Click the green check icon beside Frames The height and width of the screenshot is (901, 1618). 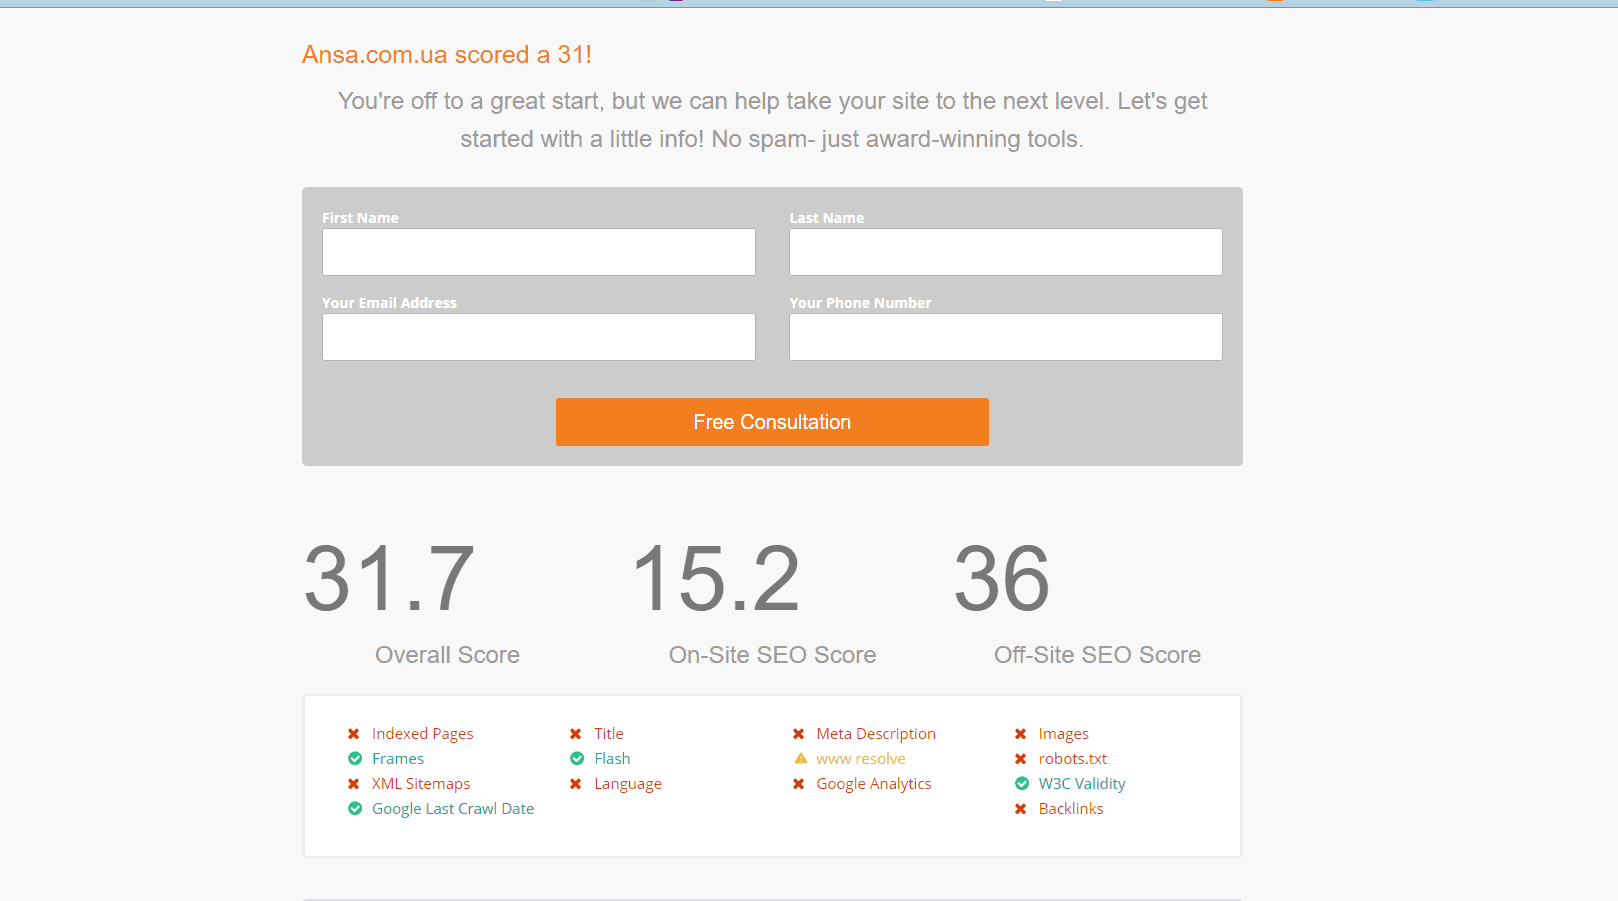(x=354, y=759)
